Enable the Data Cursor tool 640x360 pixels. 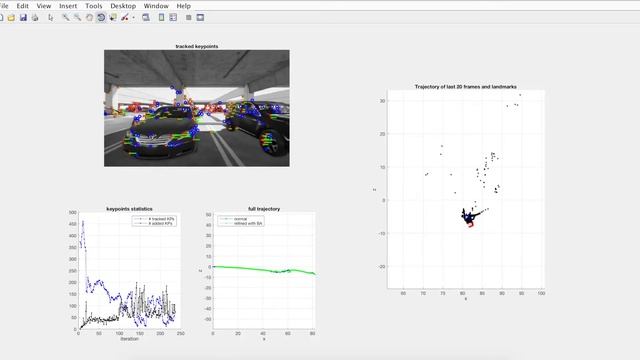pyautogui.click(x=113, y=18)
